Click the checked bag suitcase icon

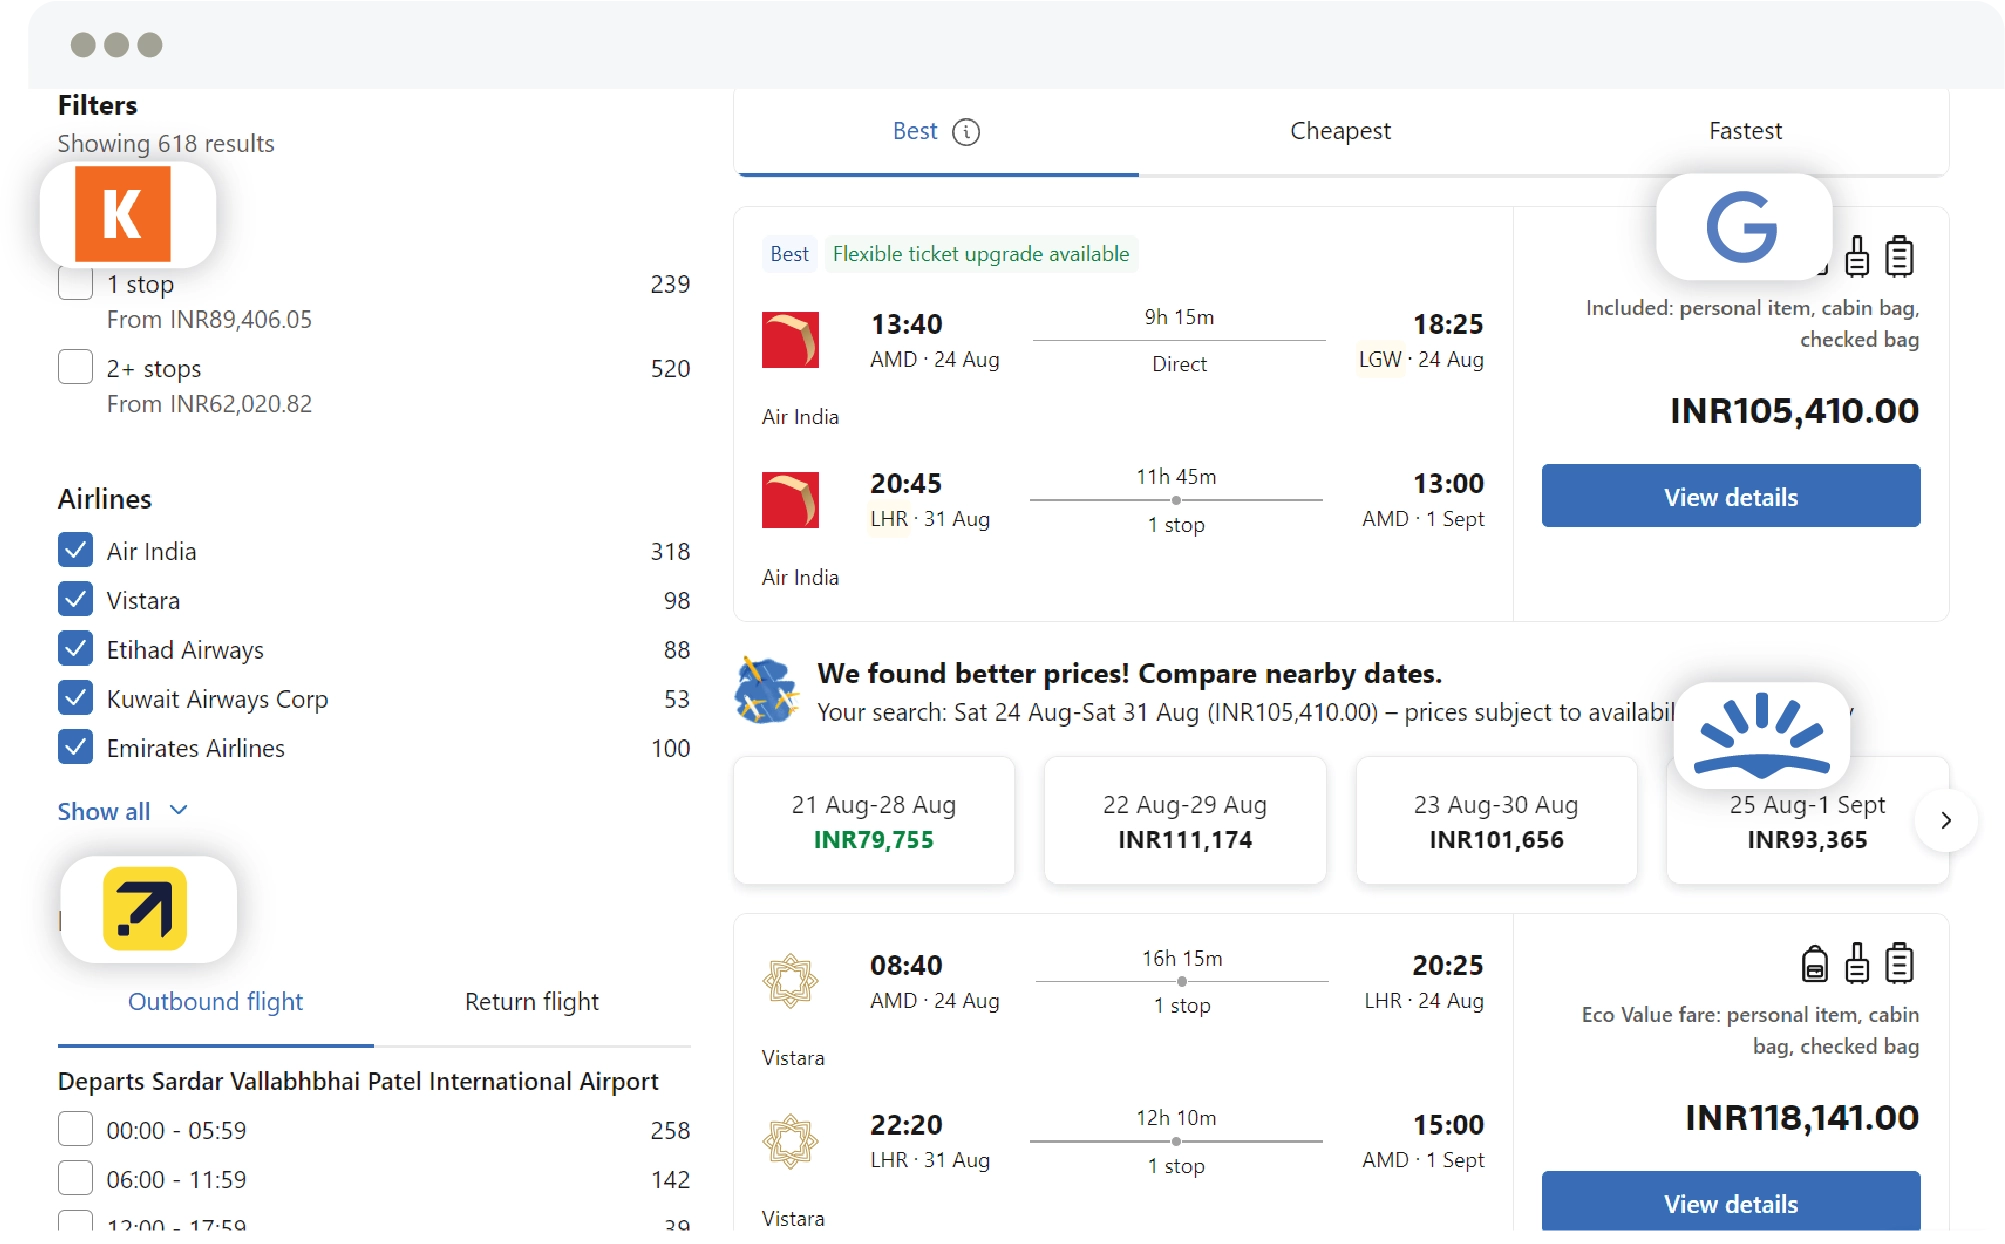coord(1899,256)
